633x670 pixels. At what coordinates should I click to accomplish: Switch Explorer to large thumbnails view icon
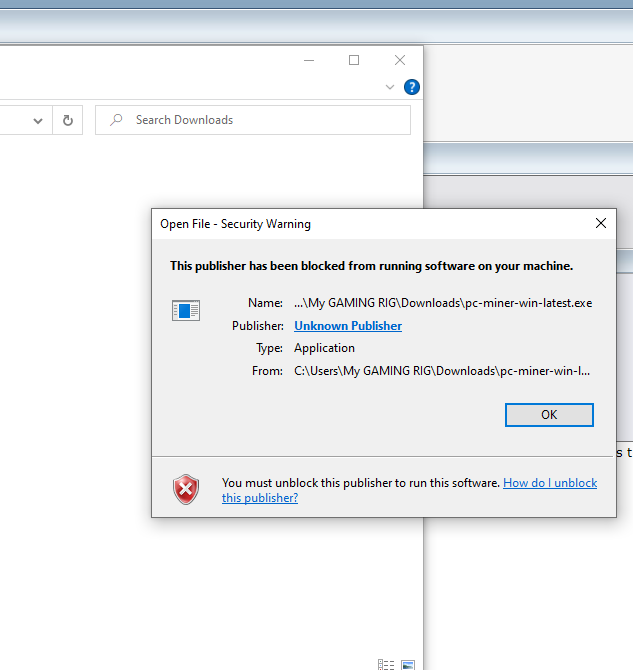(408, 665)
